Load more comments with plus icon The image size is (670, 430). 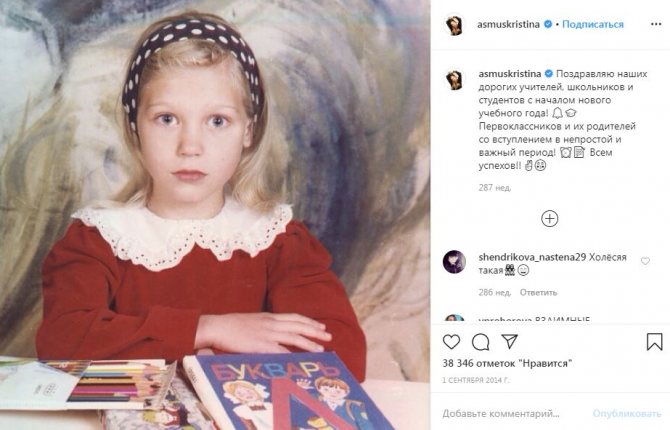[x=549, y=219]
